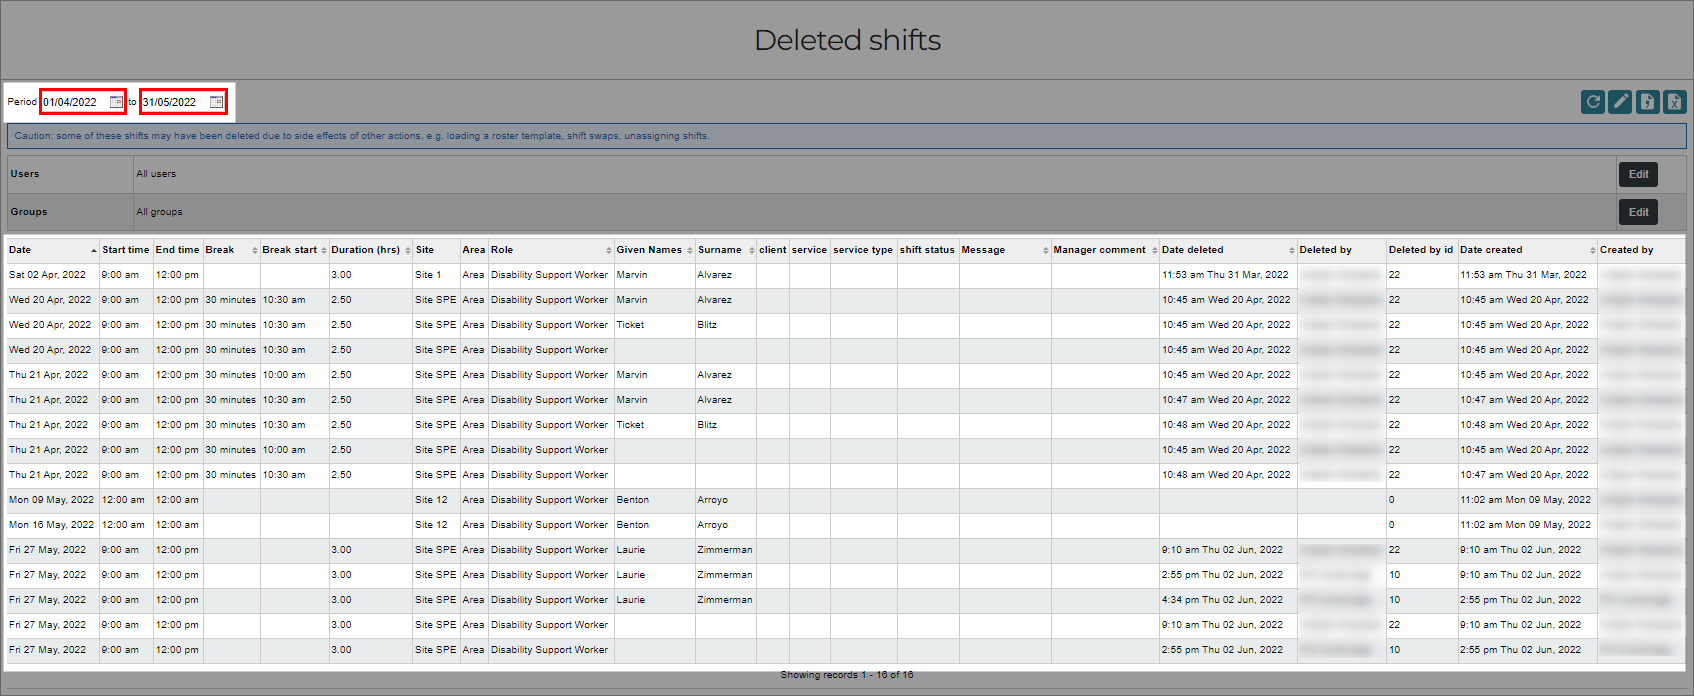Click the Area column header

(474, 250)
